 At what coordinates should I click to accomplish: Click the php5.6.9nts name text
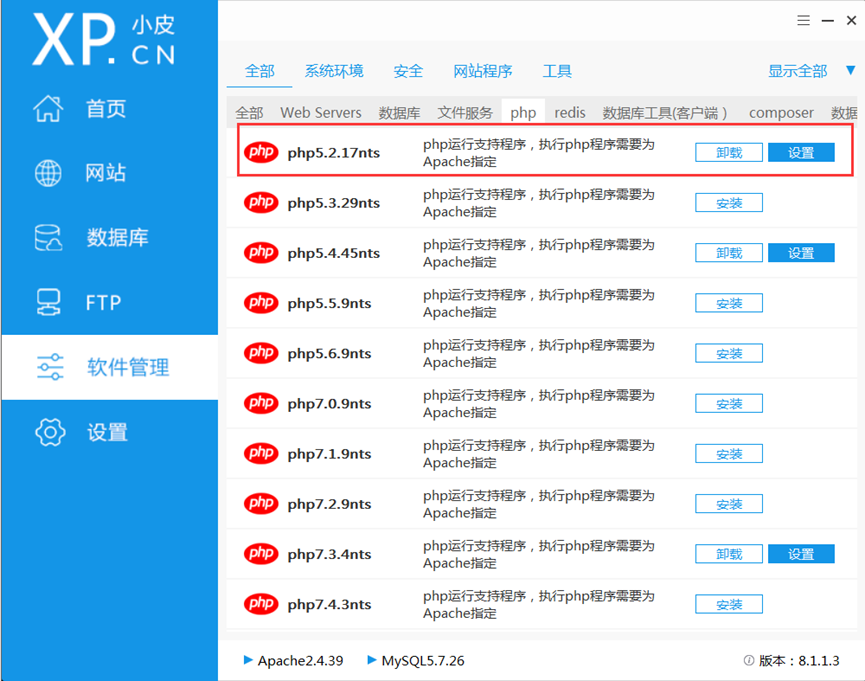click(329, 354)
